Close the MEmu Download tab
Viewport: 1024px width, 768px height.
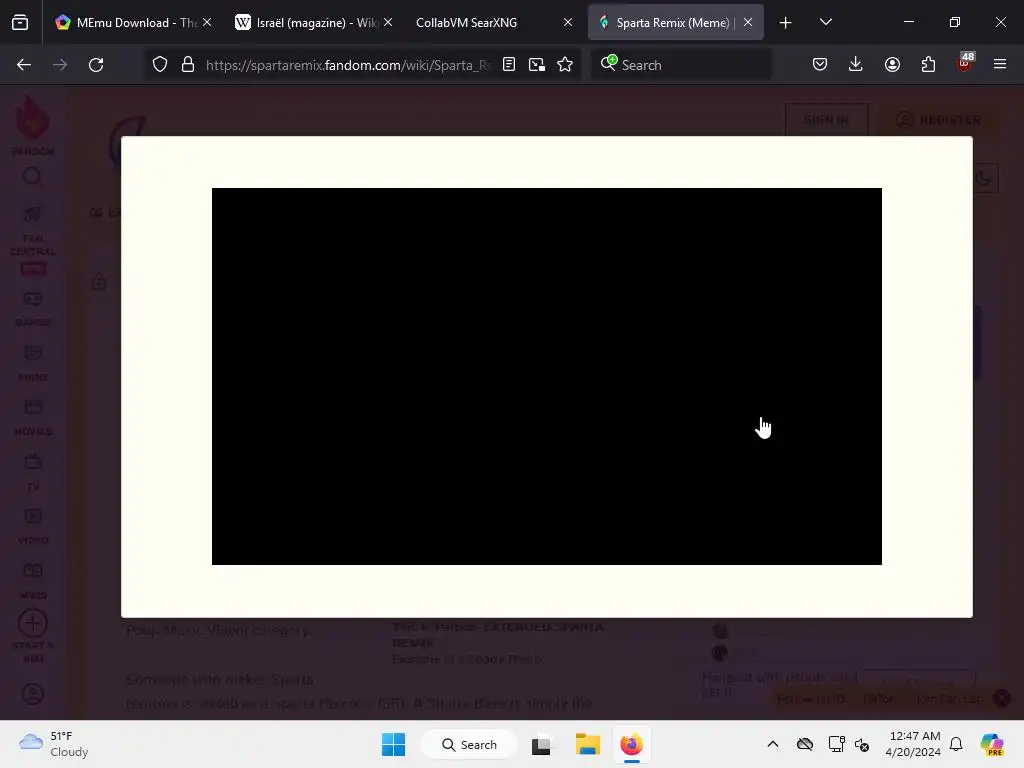coord(207,22)
